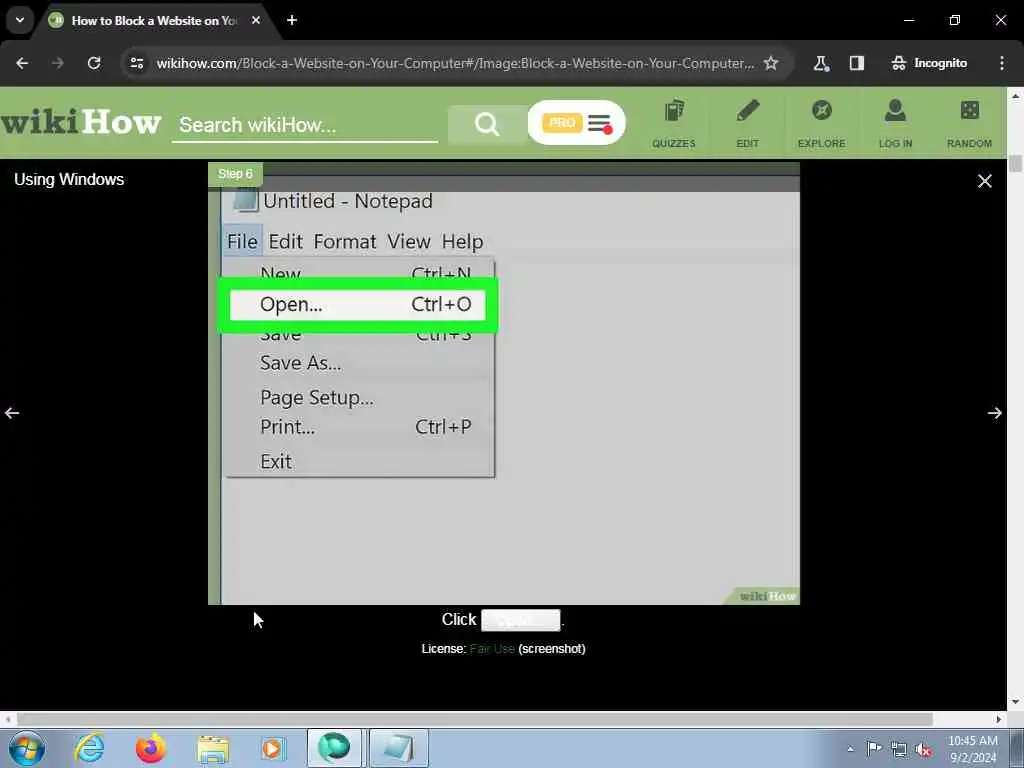Viewport: 1024px width, 768px height.
Task: Open Windows Explorer folder in taskbar
Action: (x=213, y=748)
